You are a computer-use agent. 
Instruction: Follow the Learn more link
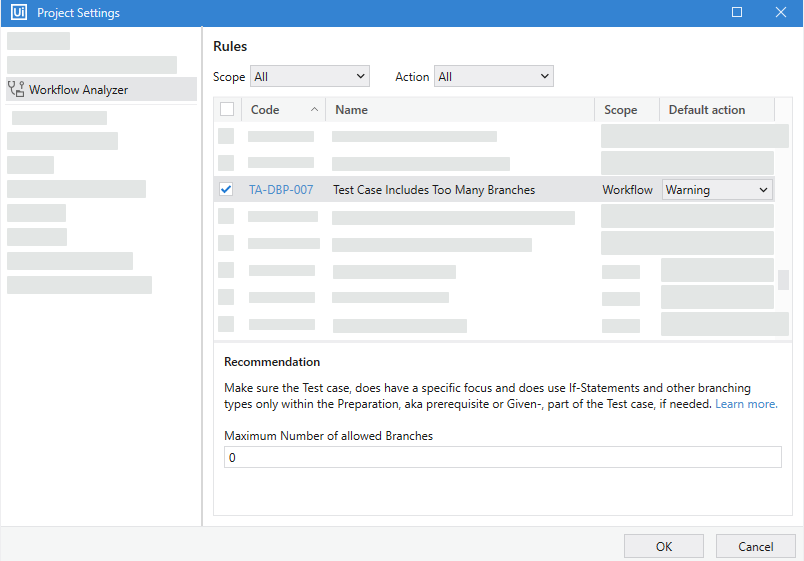746,404
